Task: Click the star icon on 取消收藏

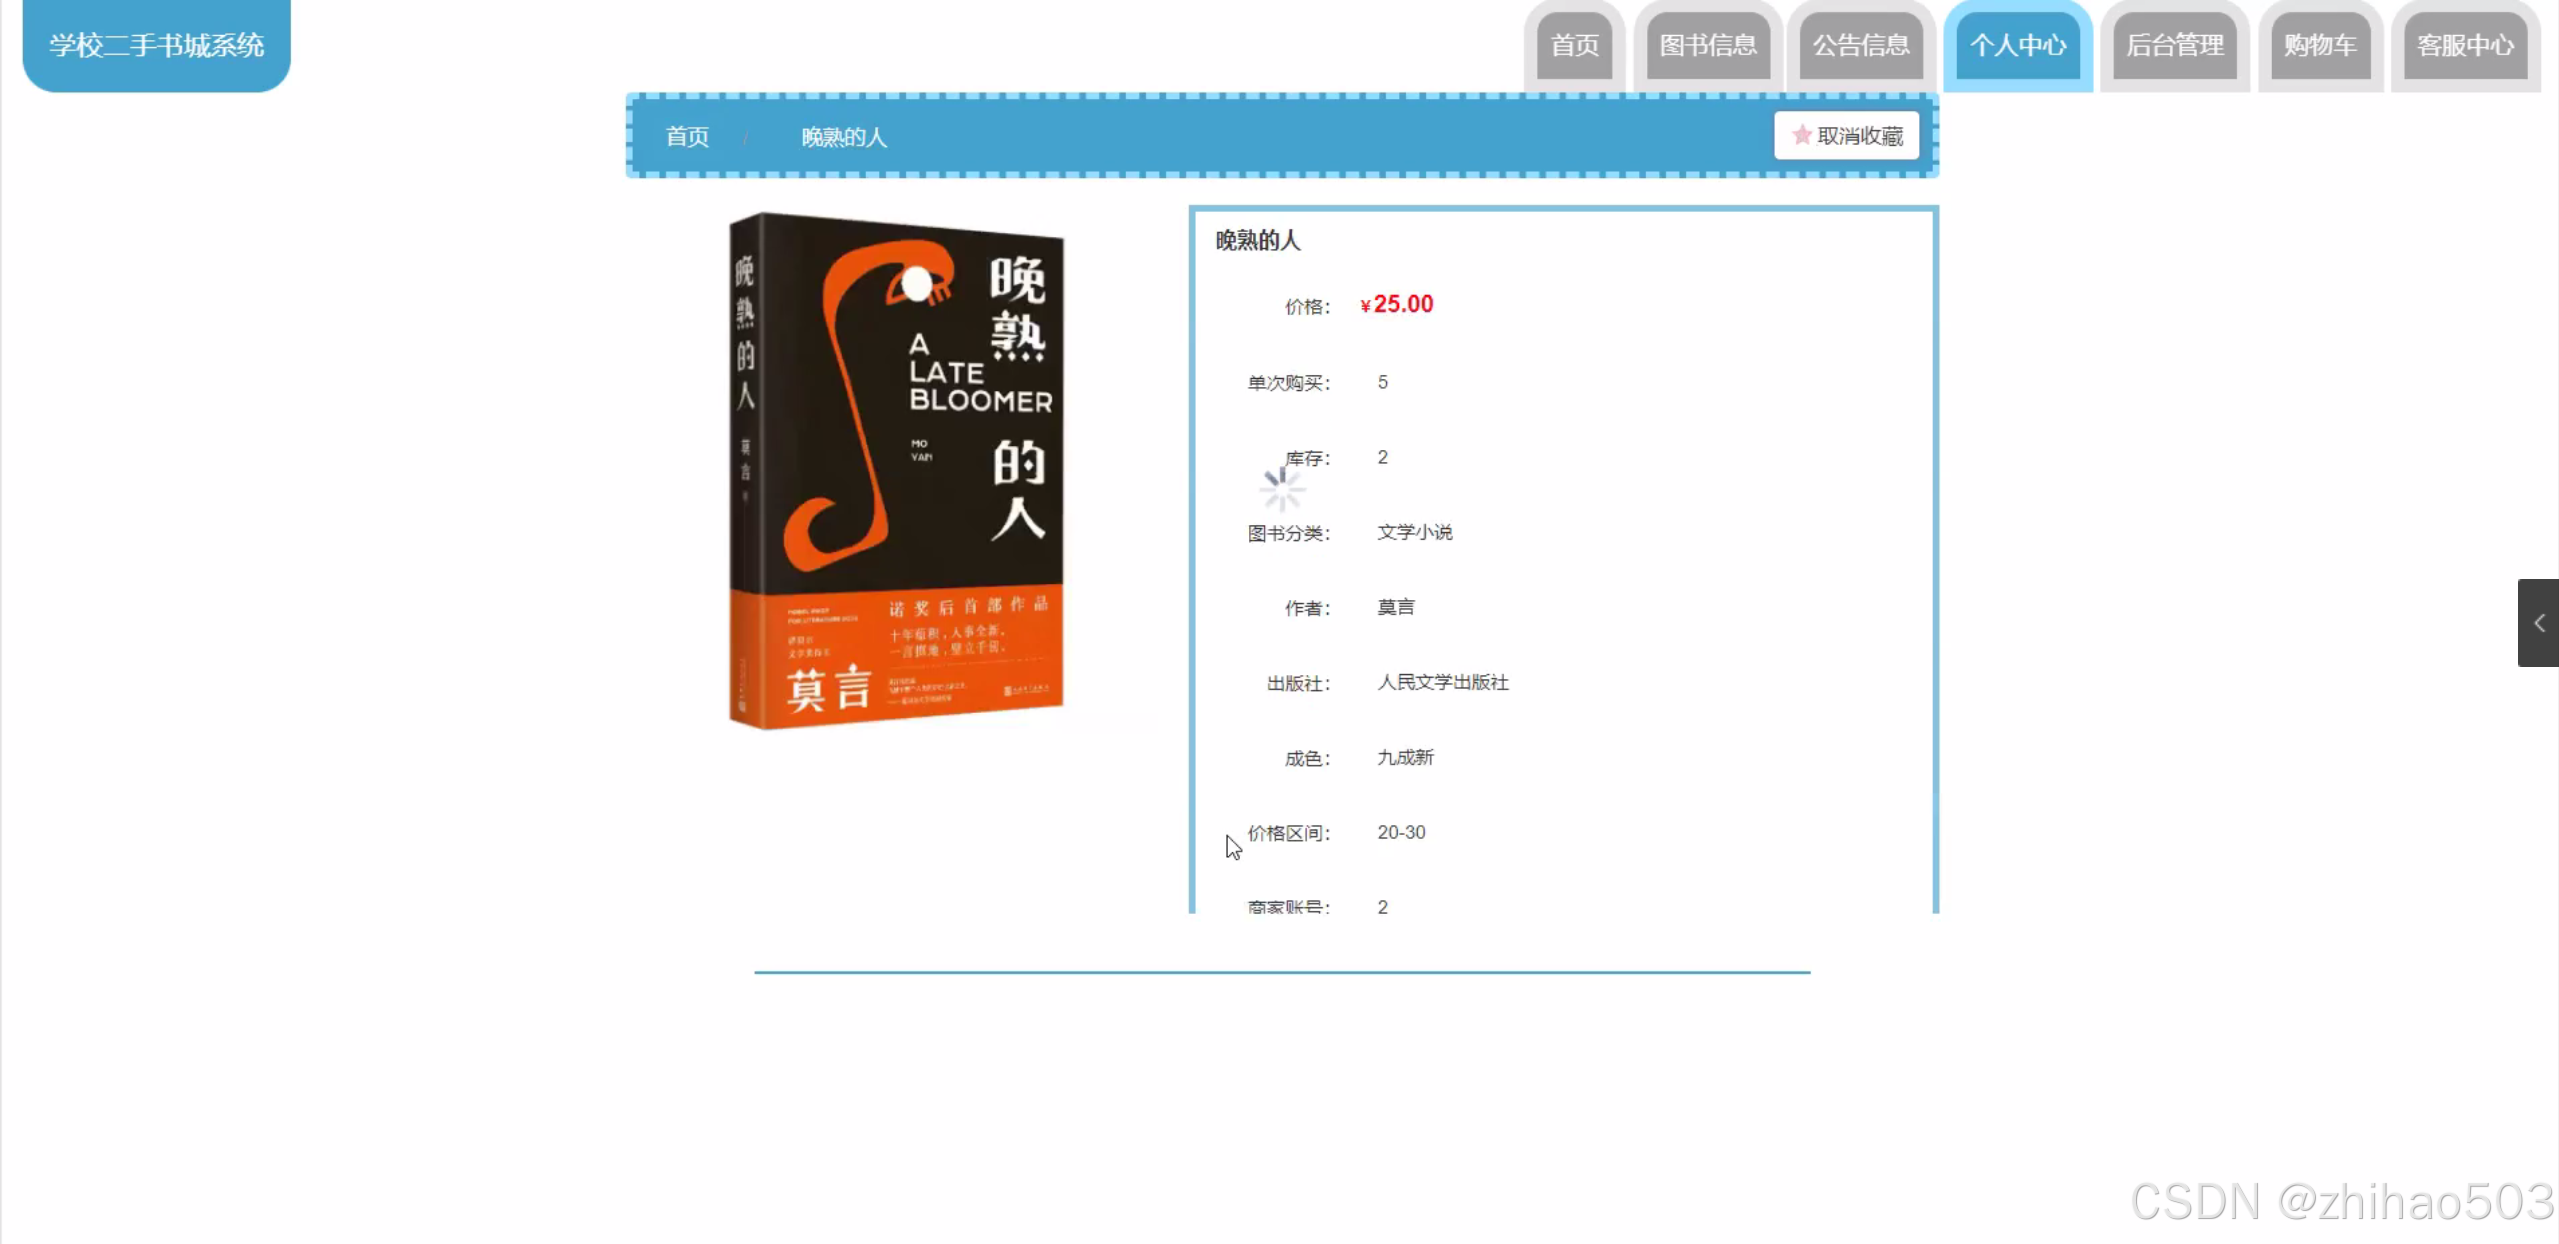Action: [x=1801, y=135]
